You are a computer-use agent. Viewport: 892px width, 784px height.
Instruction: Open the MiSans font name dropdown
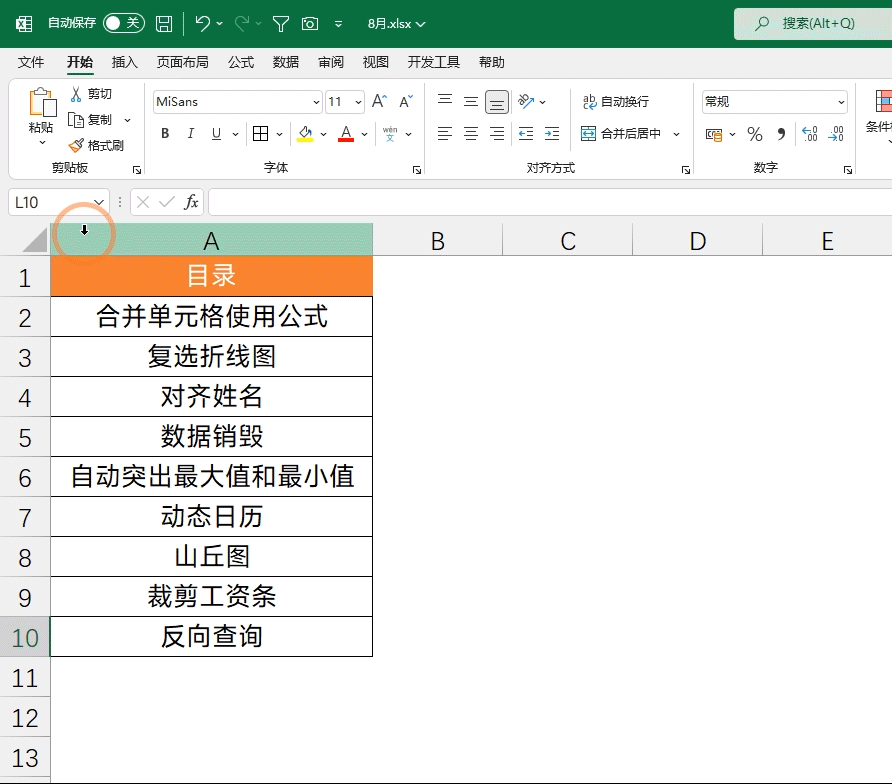316,102
